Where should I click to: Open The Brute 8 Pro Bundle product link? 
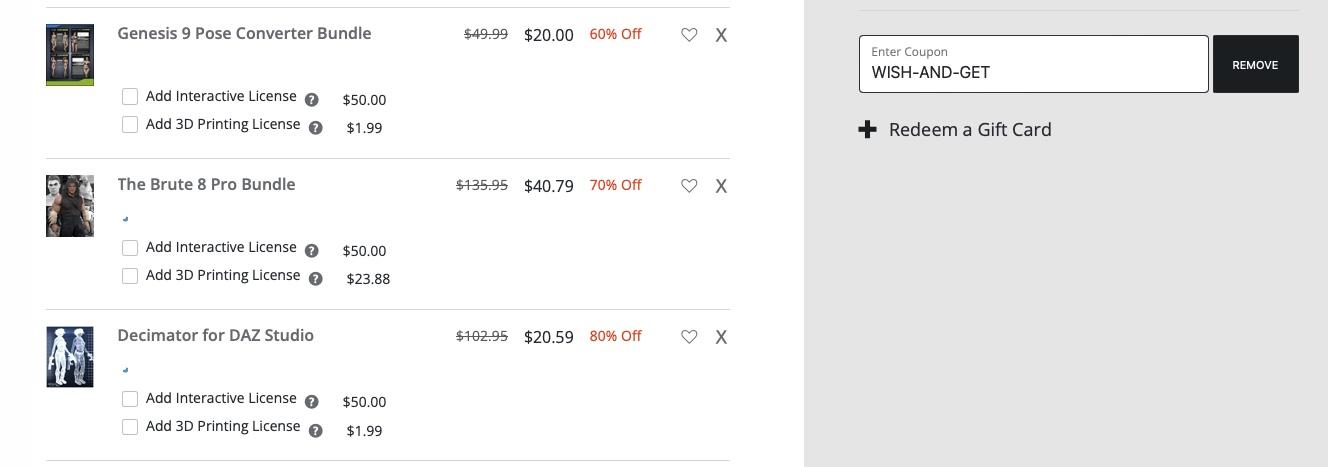pyautogui.click(x=206, y=185)
